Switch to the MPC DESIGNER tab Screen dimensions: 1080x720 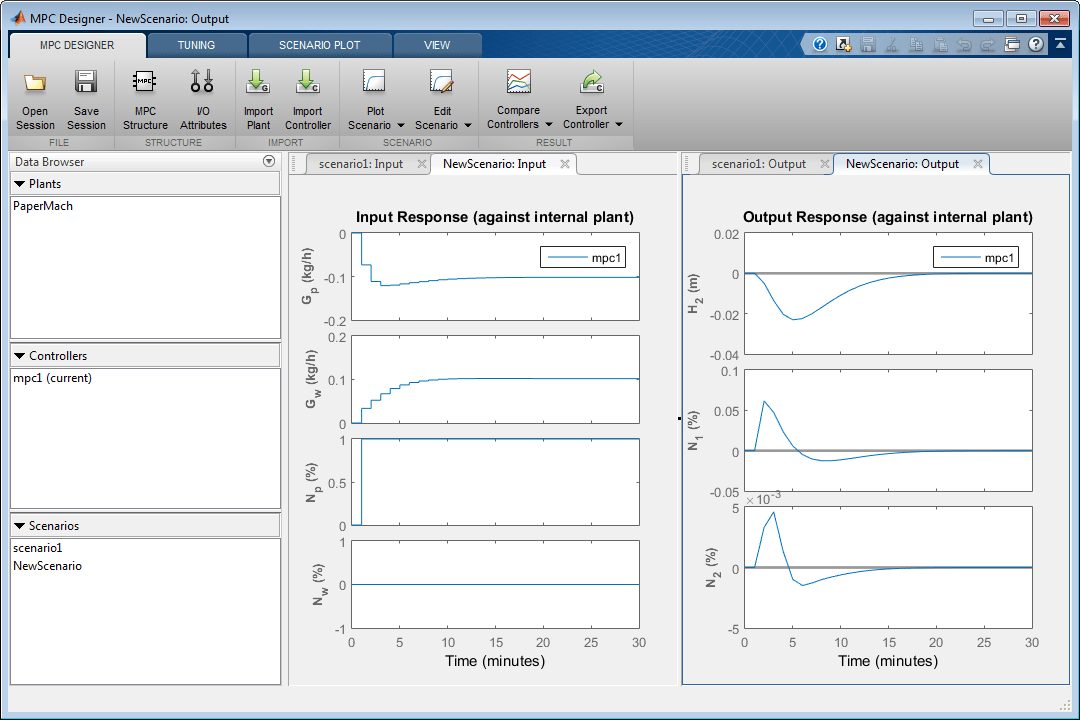tap(77, 45)
